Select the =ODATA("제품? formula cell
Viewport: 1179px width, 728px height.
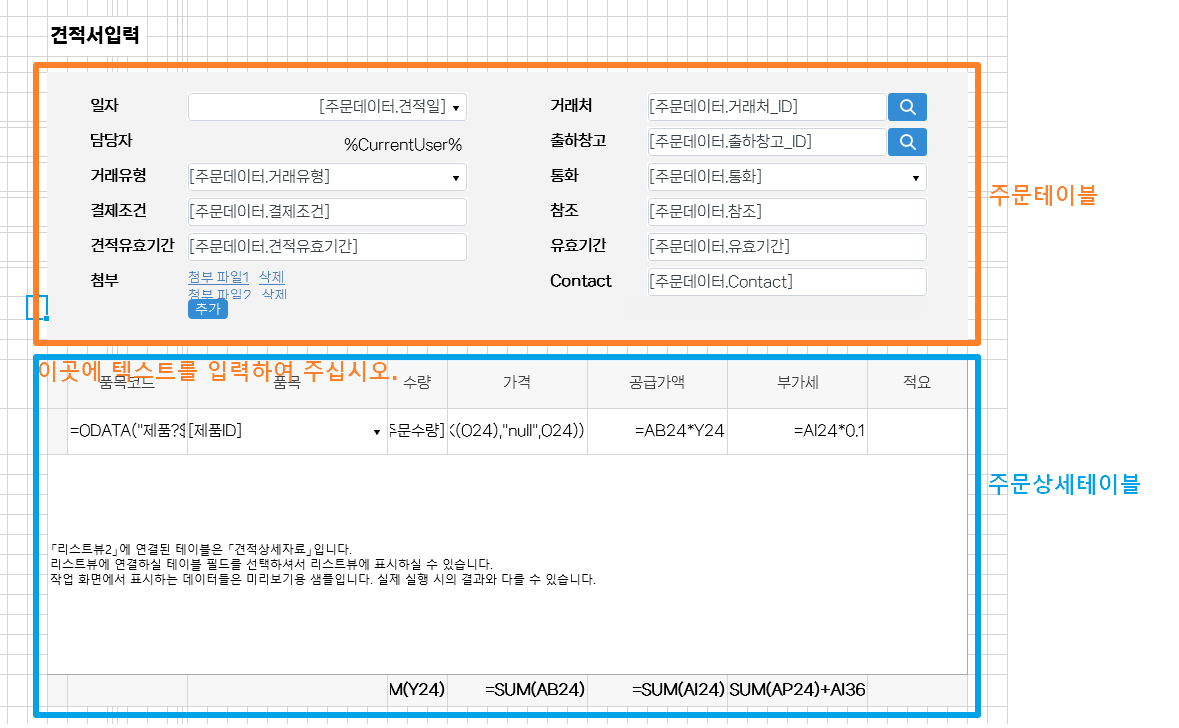point(127,432)
